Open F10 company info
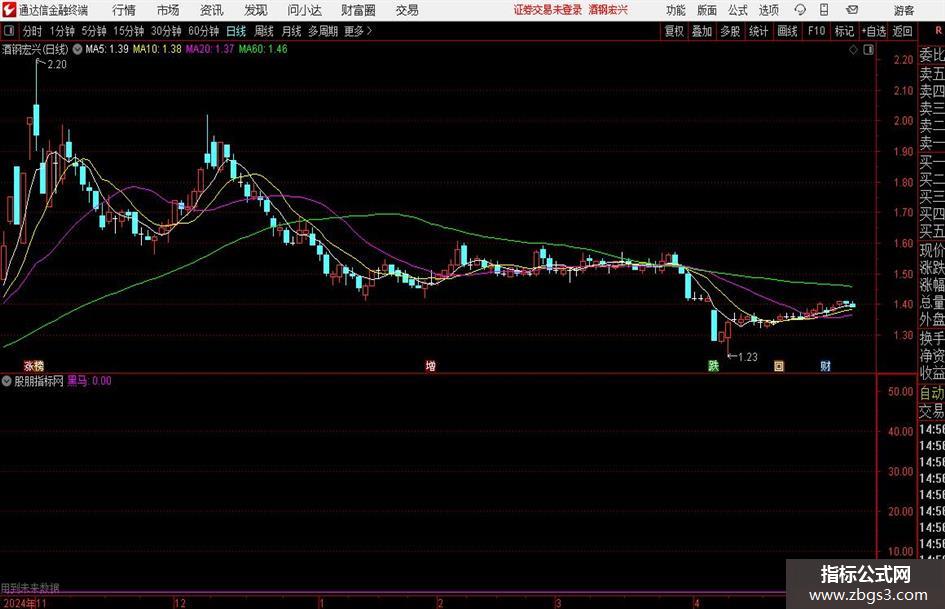The height and width of the screenshot is (609, 945). pyautogui.click(x=817, y=31)
